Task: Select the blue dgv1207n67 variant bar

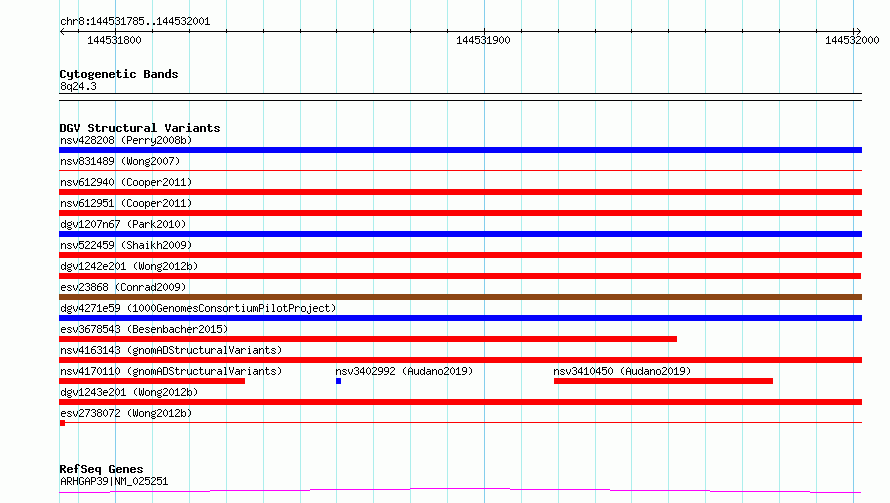Action: click(x=460, y=234)
